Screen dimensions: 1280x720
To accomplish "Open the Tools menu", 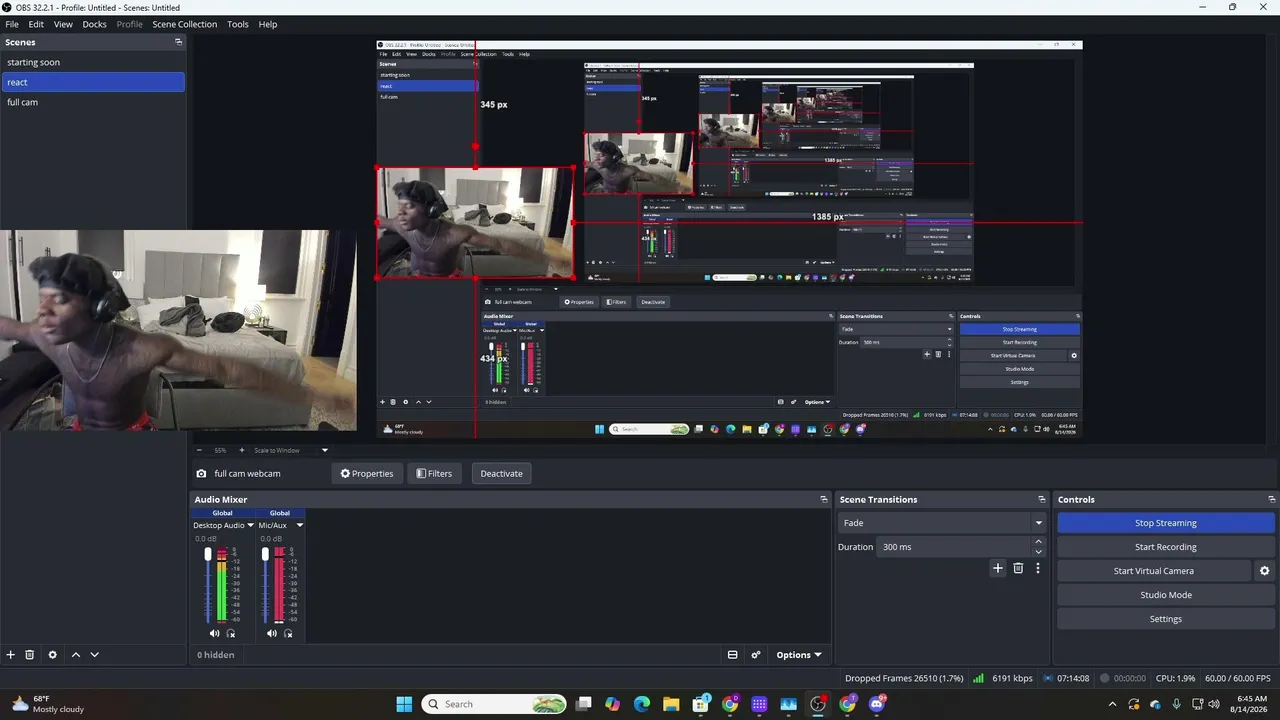I will point(238,24).
